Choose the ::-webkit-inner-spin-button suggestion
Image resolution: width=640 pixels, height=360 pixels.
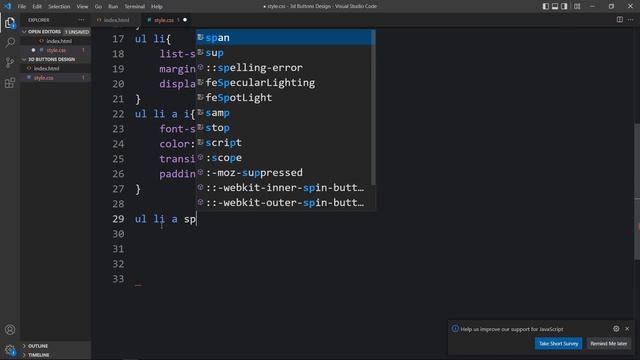point(284,188)
